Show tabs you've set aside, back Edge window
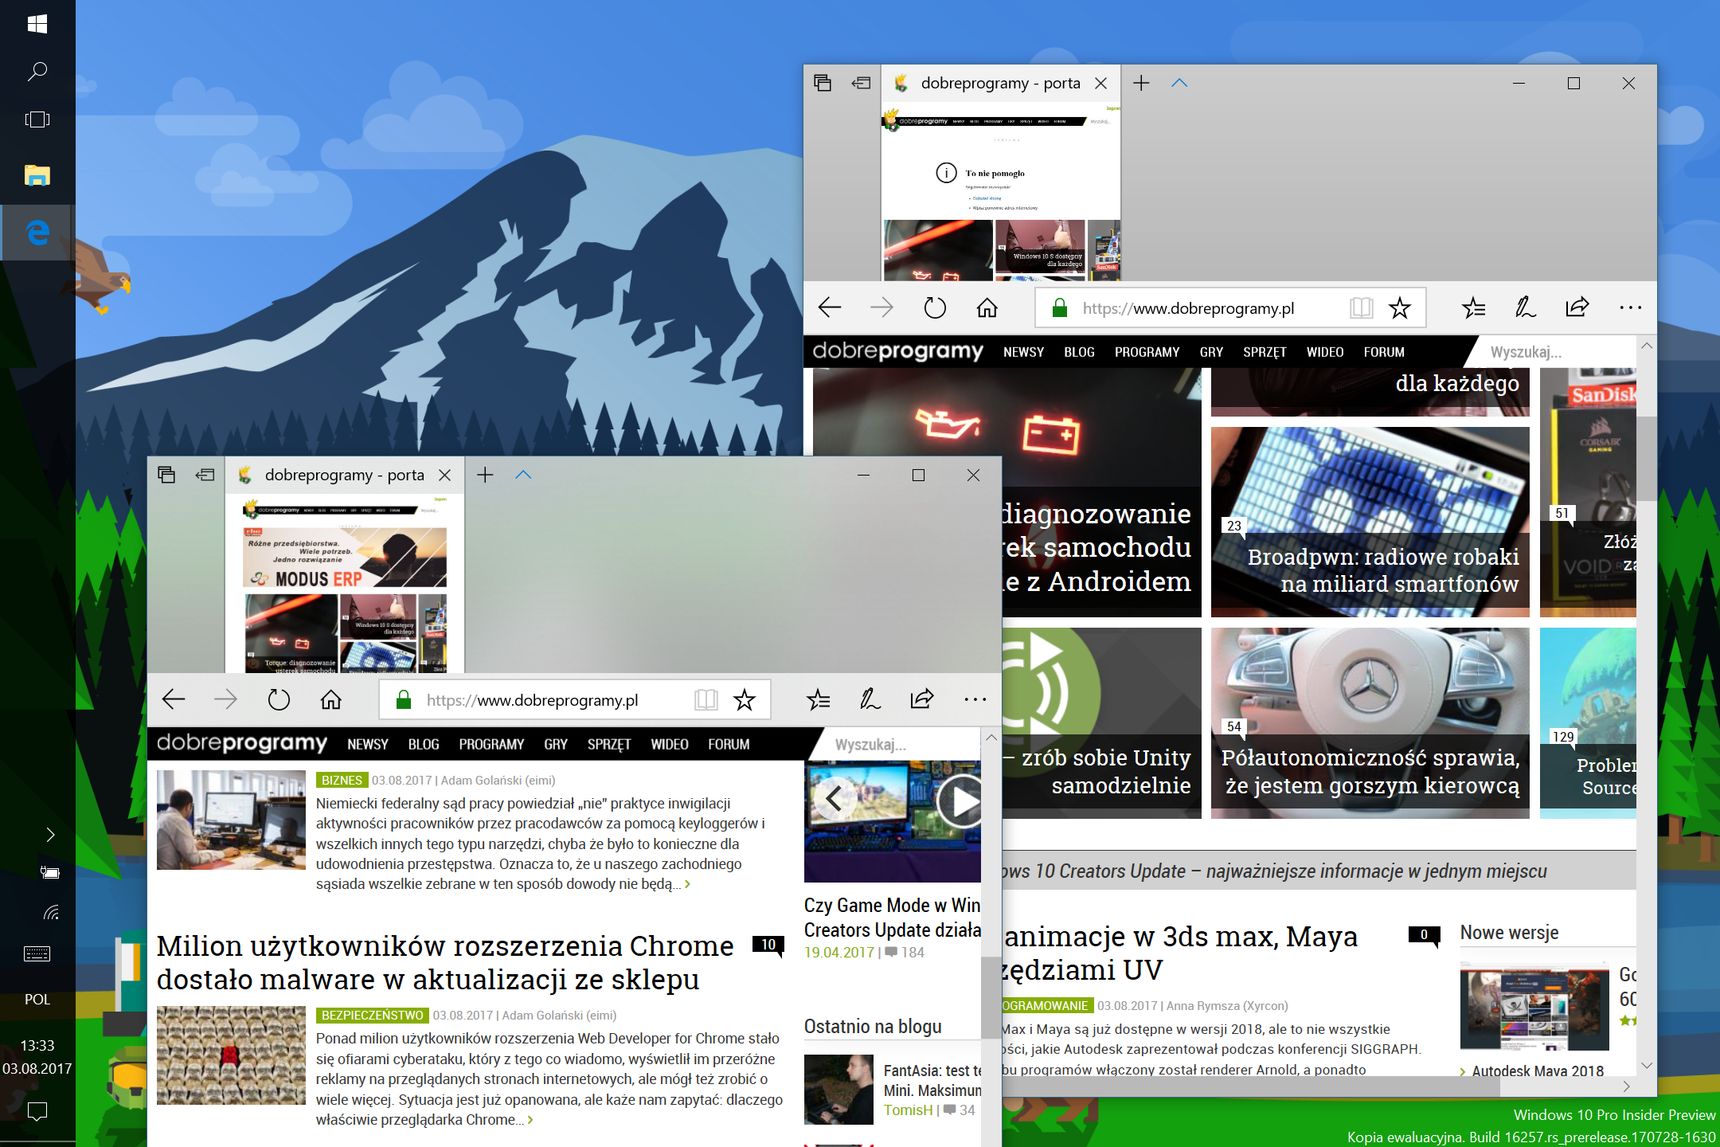This screenshot has height=1147, width=1720. tap(822, 83)
